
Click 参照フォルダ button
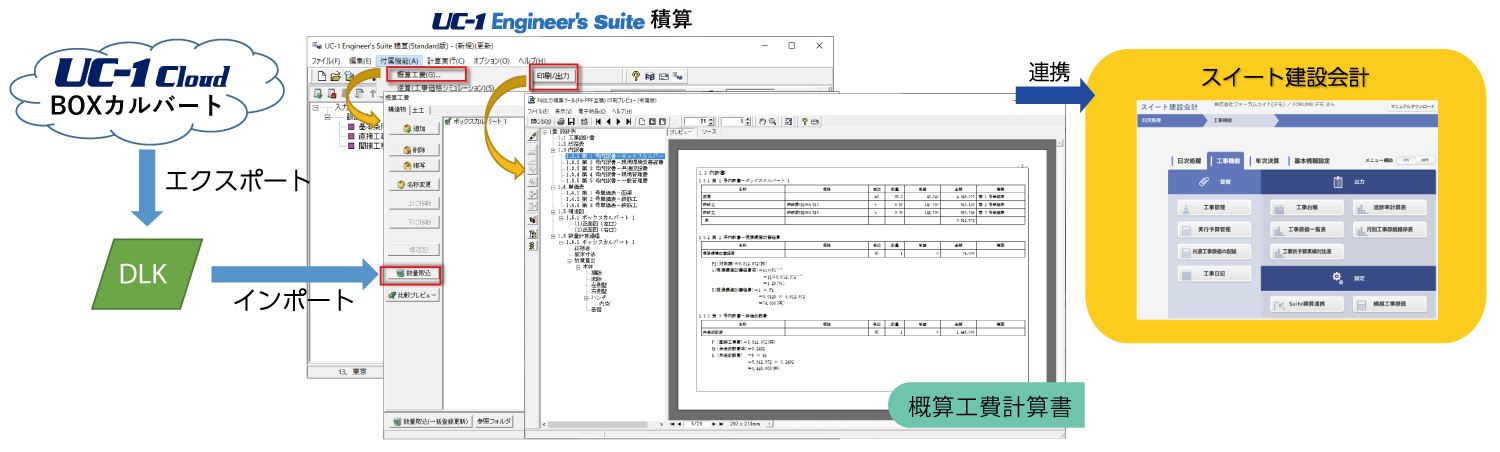point(494,422)
